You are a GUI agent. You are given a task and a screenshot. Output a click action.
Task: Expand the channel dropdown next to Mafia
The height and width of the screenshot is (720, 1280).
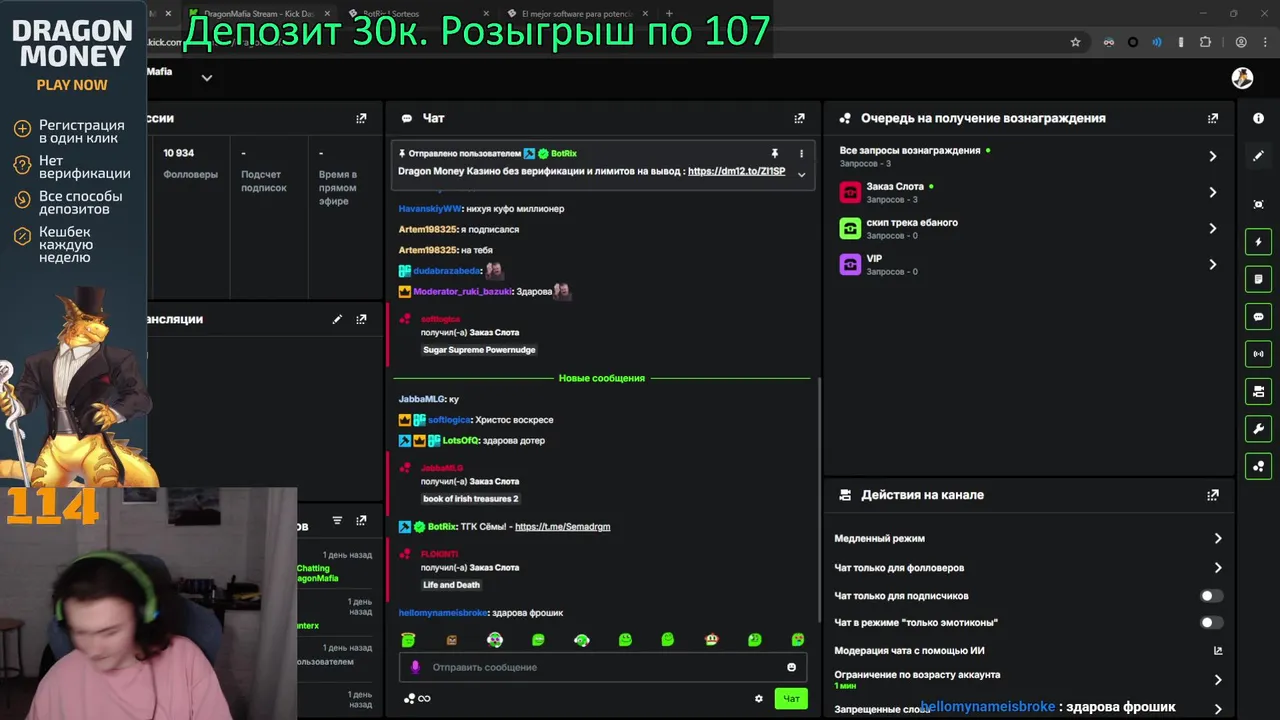207,77
